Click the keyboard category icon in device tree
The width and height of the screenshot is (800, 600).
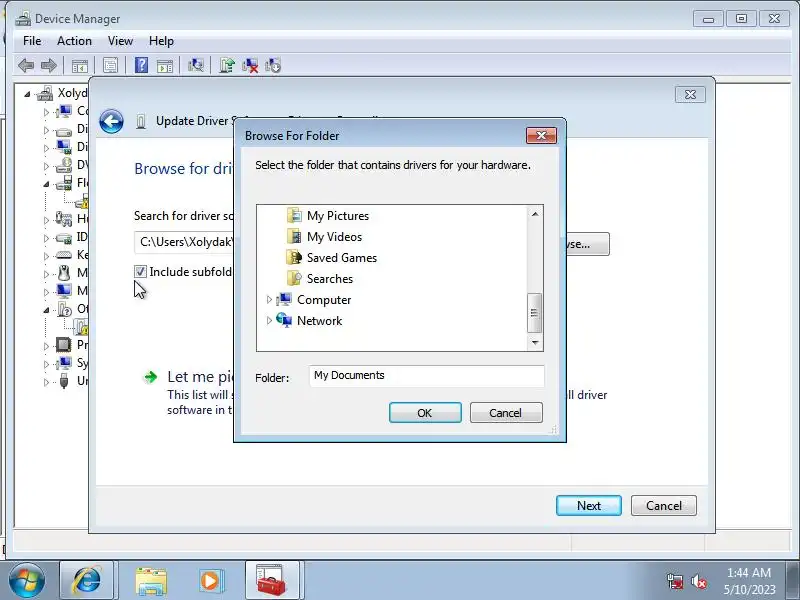pyautogui.click(x=63, y=255)
